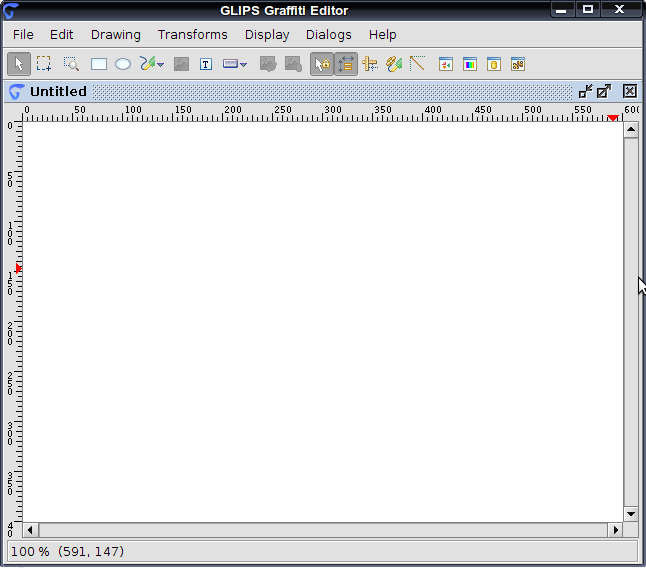Select the dashed rectangle selection tool
This screenshot has height=568, width=646.
[44, 64]
